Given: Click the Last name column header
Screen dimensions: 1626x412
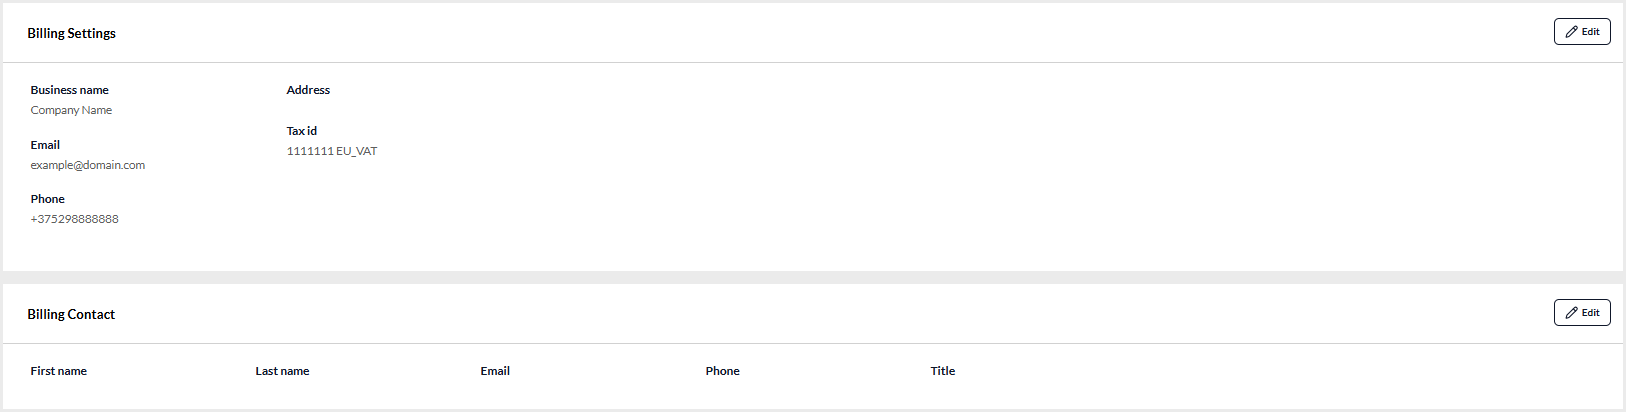Looking at the screenshot, I should [282, 371].
